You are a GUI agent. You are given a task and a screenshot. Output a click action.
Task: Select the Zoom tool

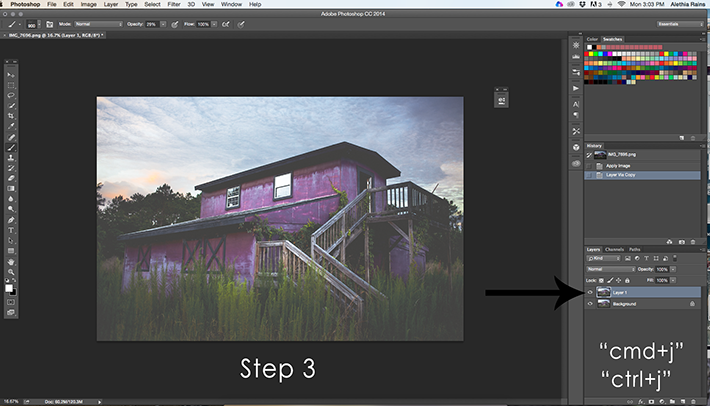coord(11,272)
